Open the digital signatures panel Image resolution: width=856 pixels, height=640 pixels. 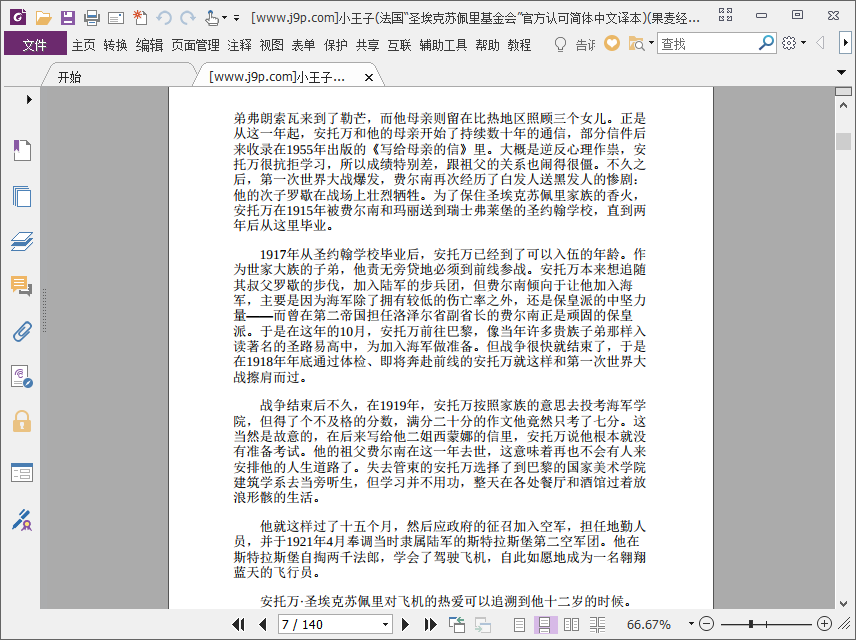(22, 376)
